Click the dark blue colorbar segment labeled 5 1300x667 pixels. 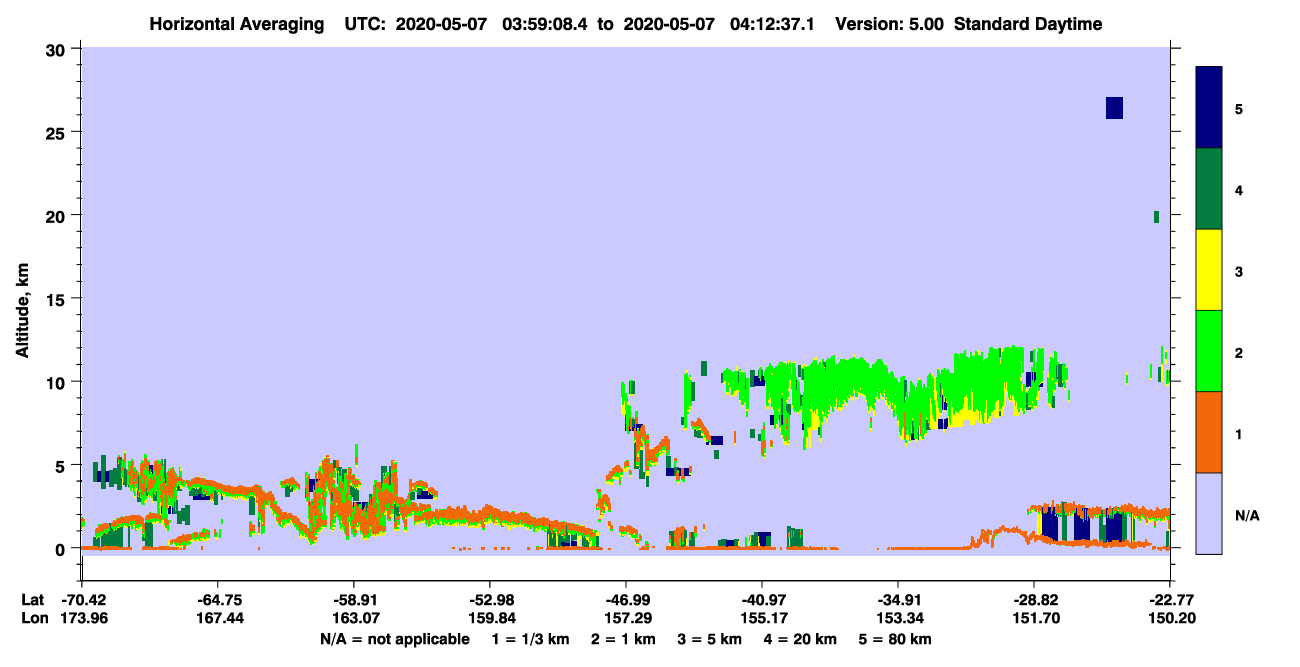pos(1209,108)
